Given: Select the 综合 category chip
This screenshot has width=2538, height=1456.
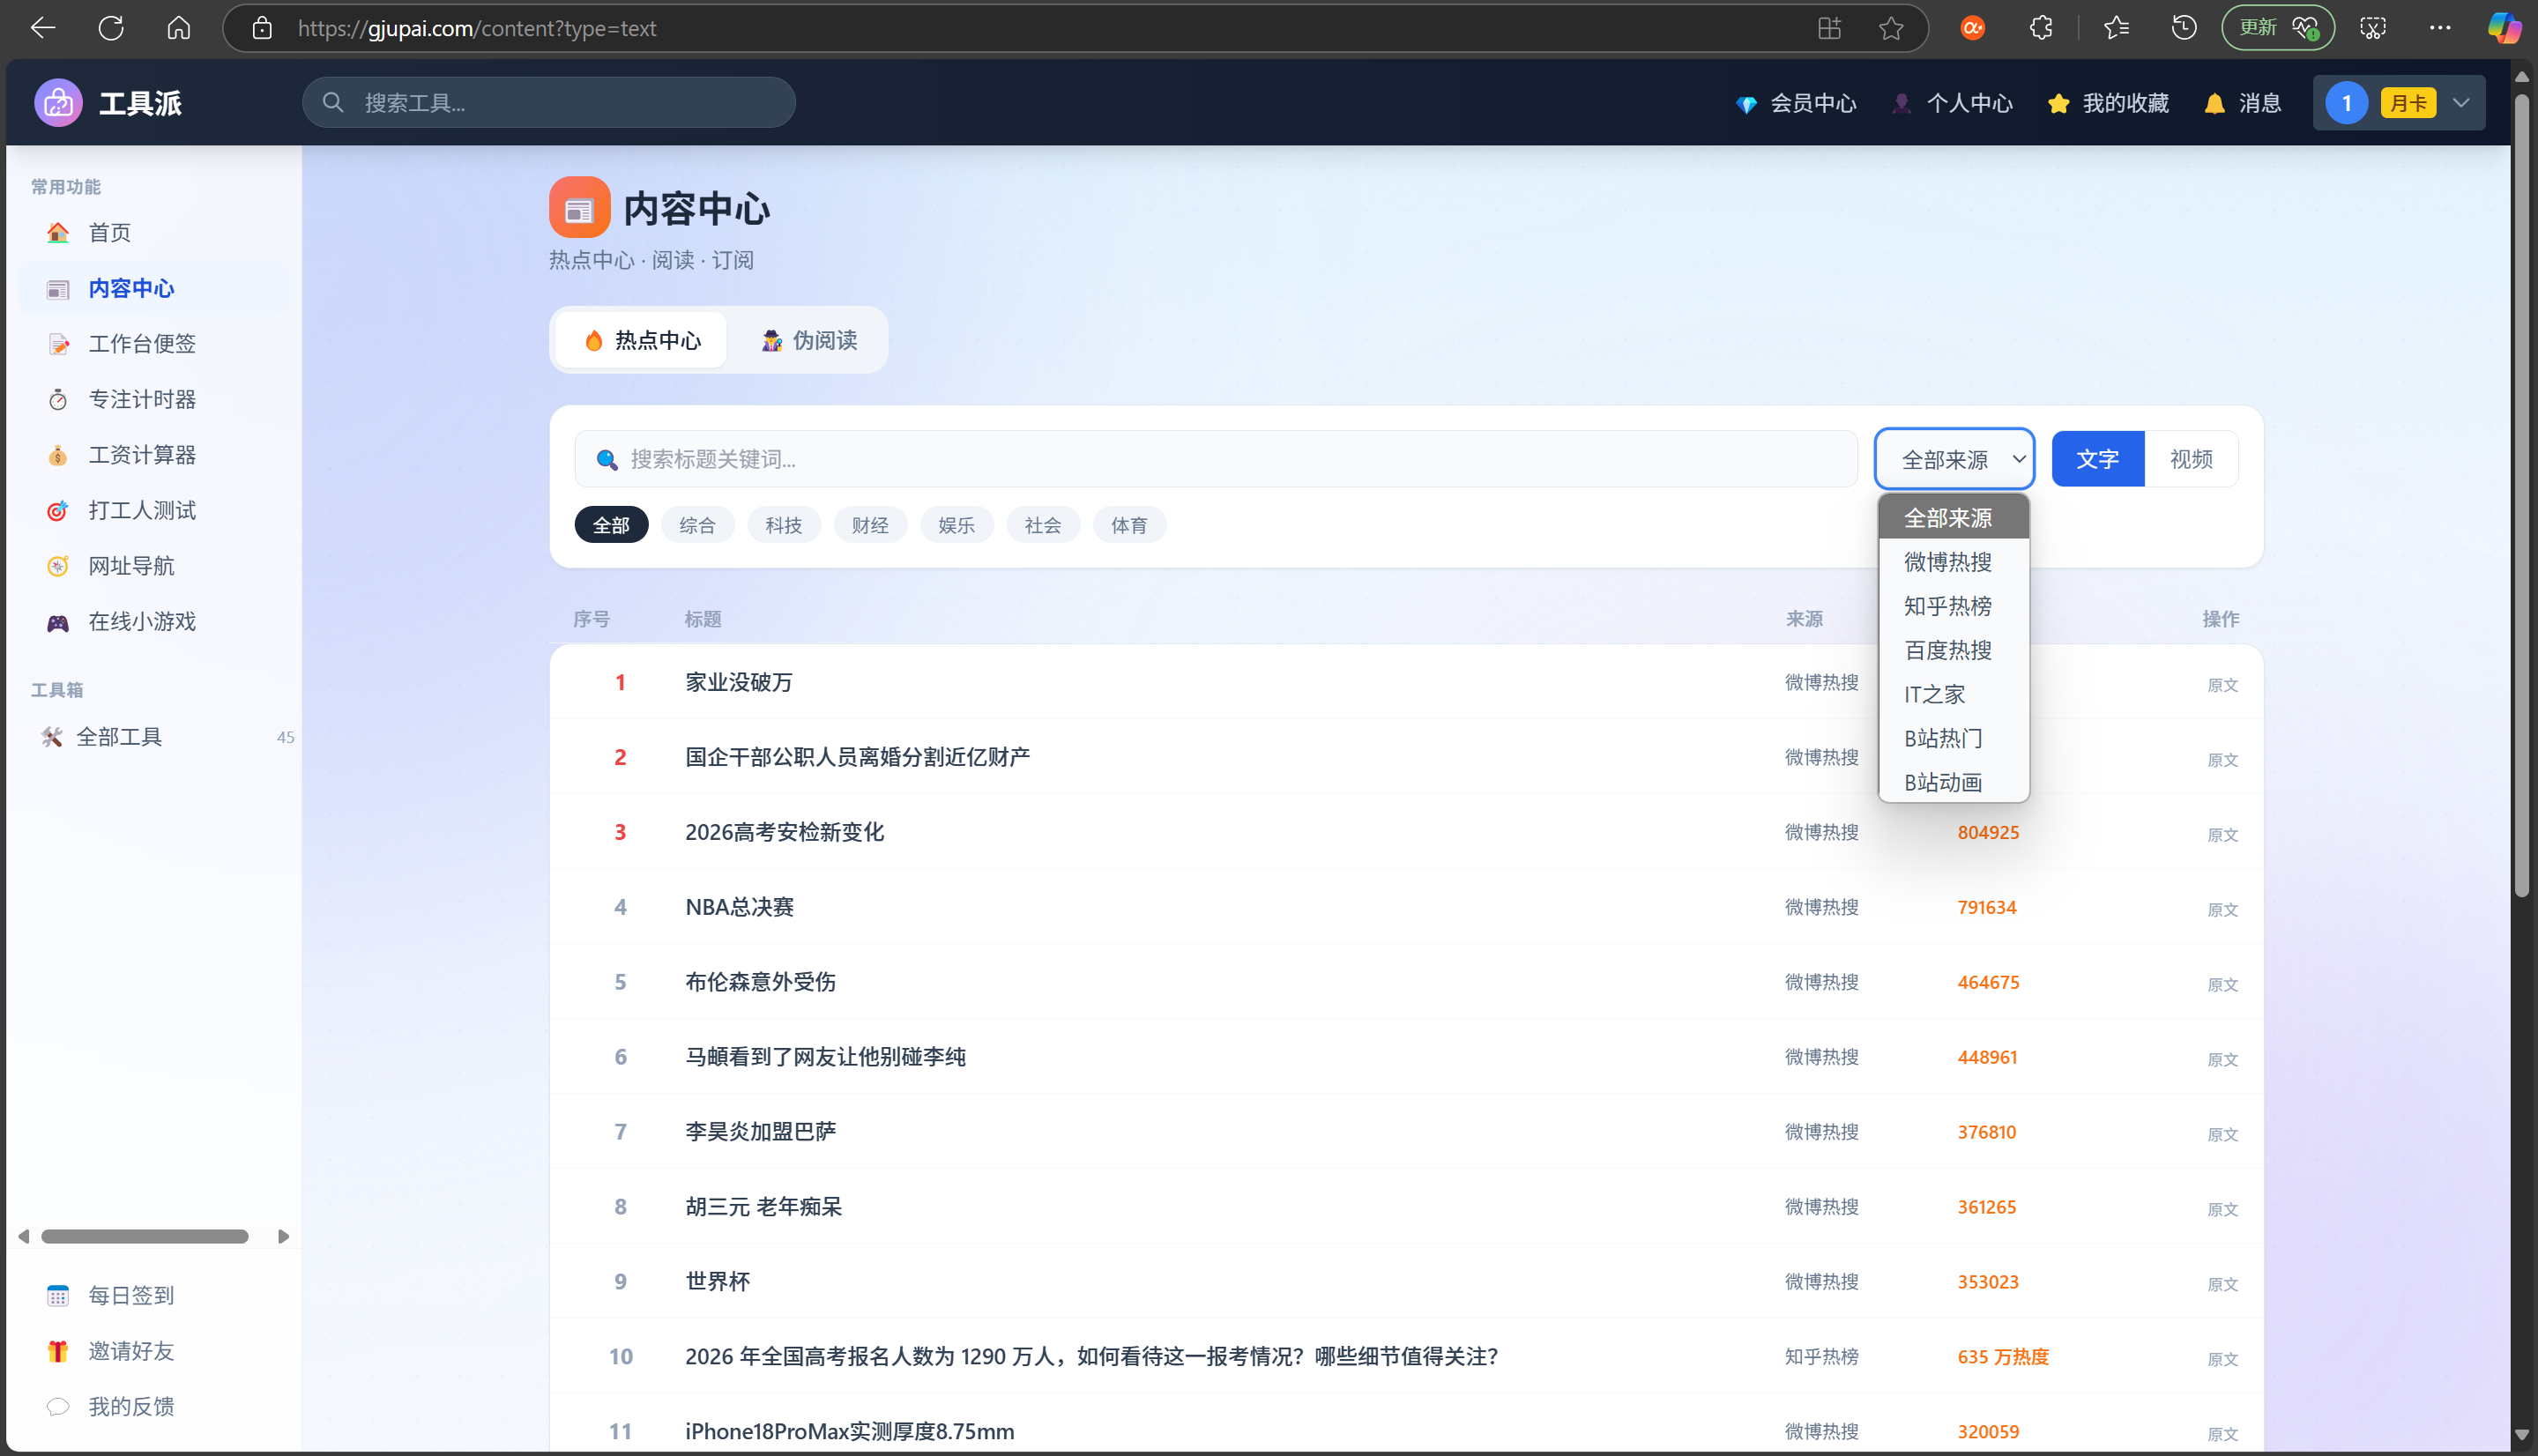Looking at the screenshot, I should tap(697, 525).
